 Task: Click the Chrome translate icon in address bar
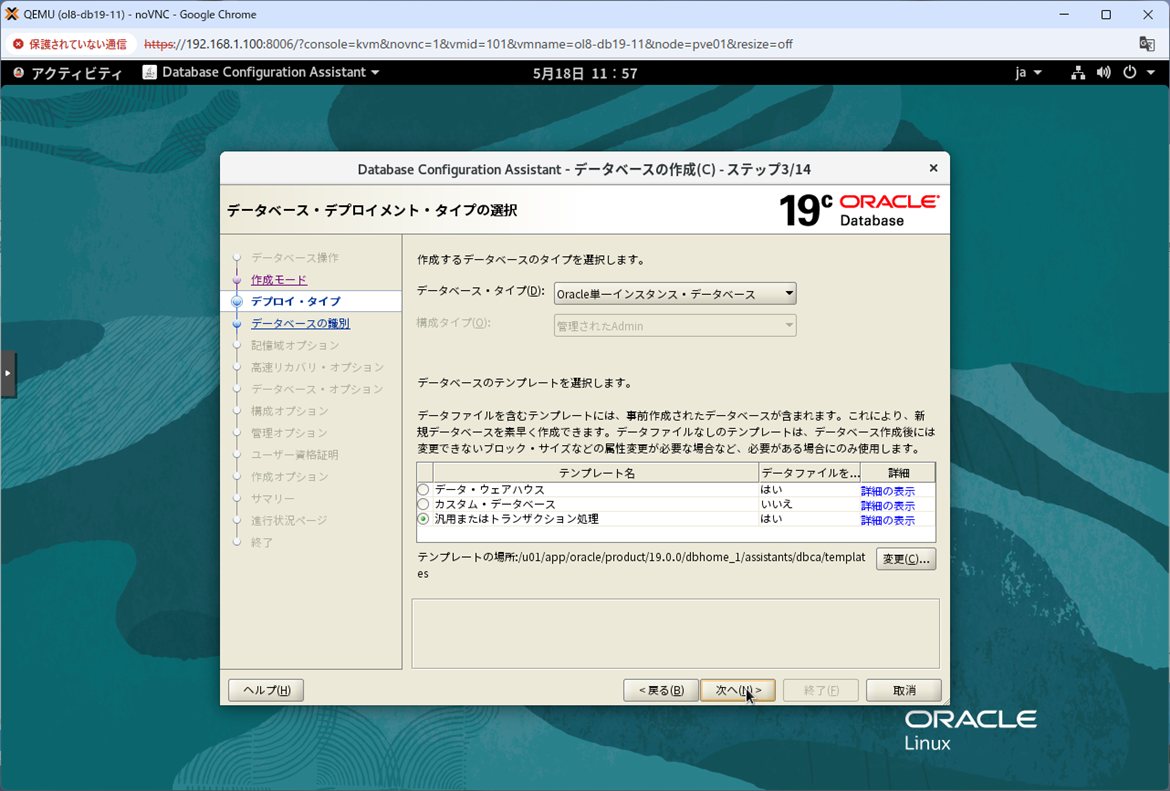1147,43
